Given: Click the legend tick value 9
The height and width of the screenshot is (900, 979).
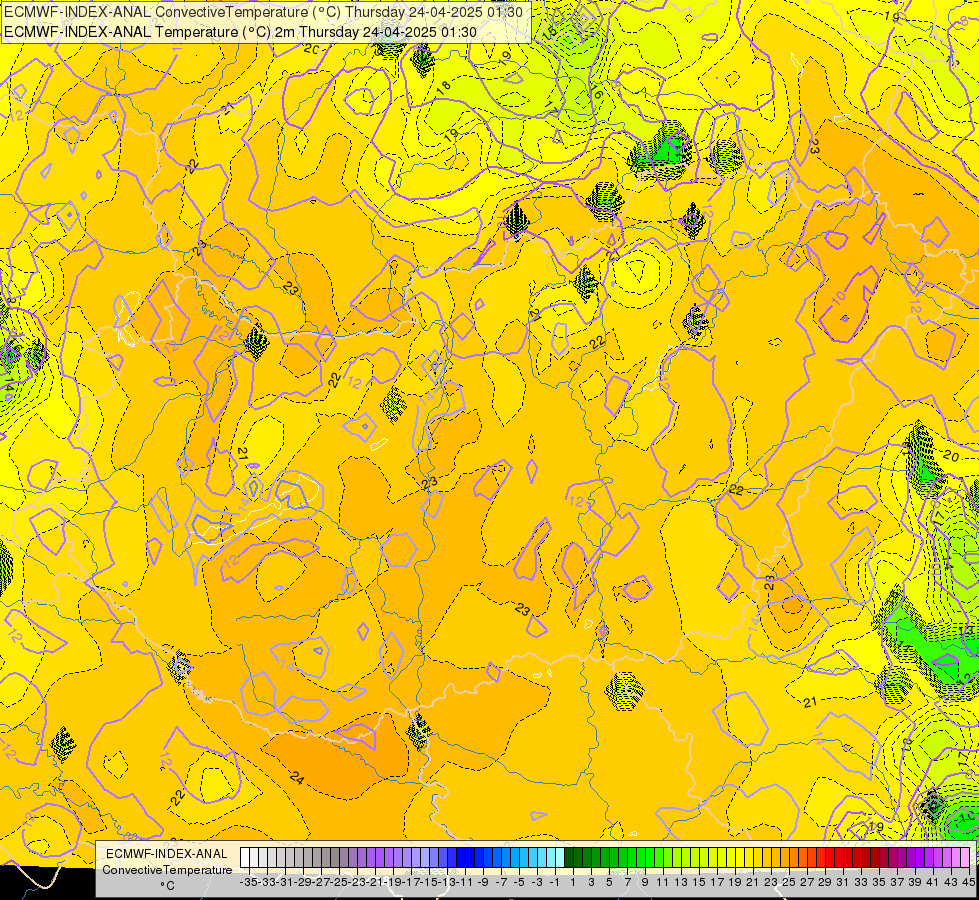Looking at the screenshot, I should pos(645,882).
